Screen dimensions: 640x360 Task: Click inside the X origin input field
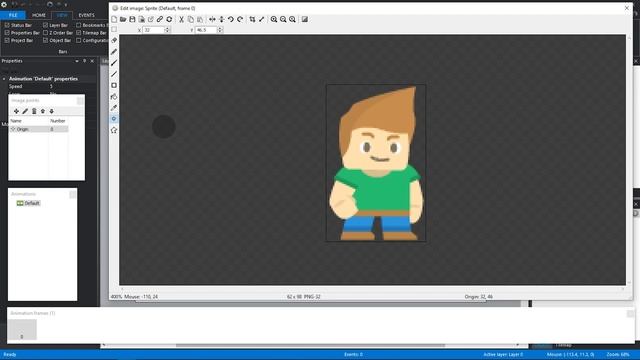pyautogui.click(x=153, y=30)
